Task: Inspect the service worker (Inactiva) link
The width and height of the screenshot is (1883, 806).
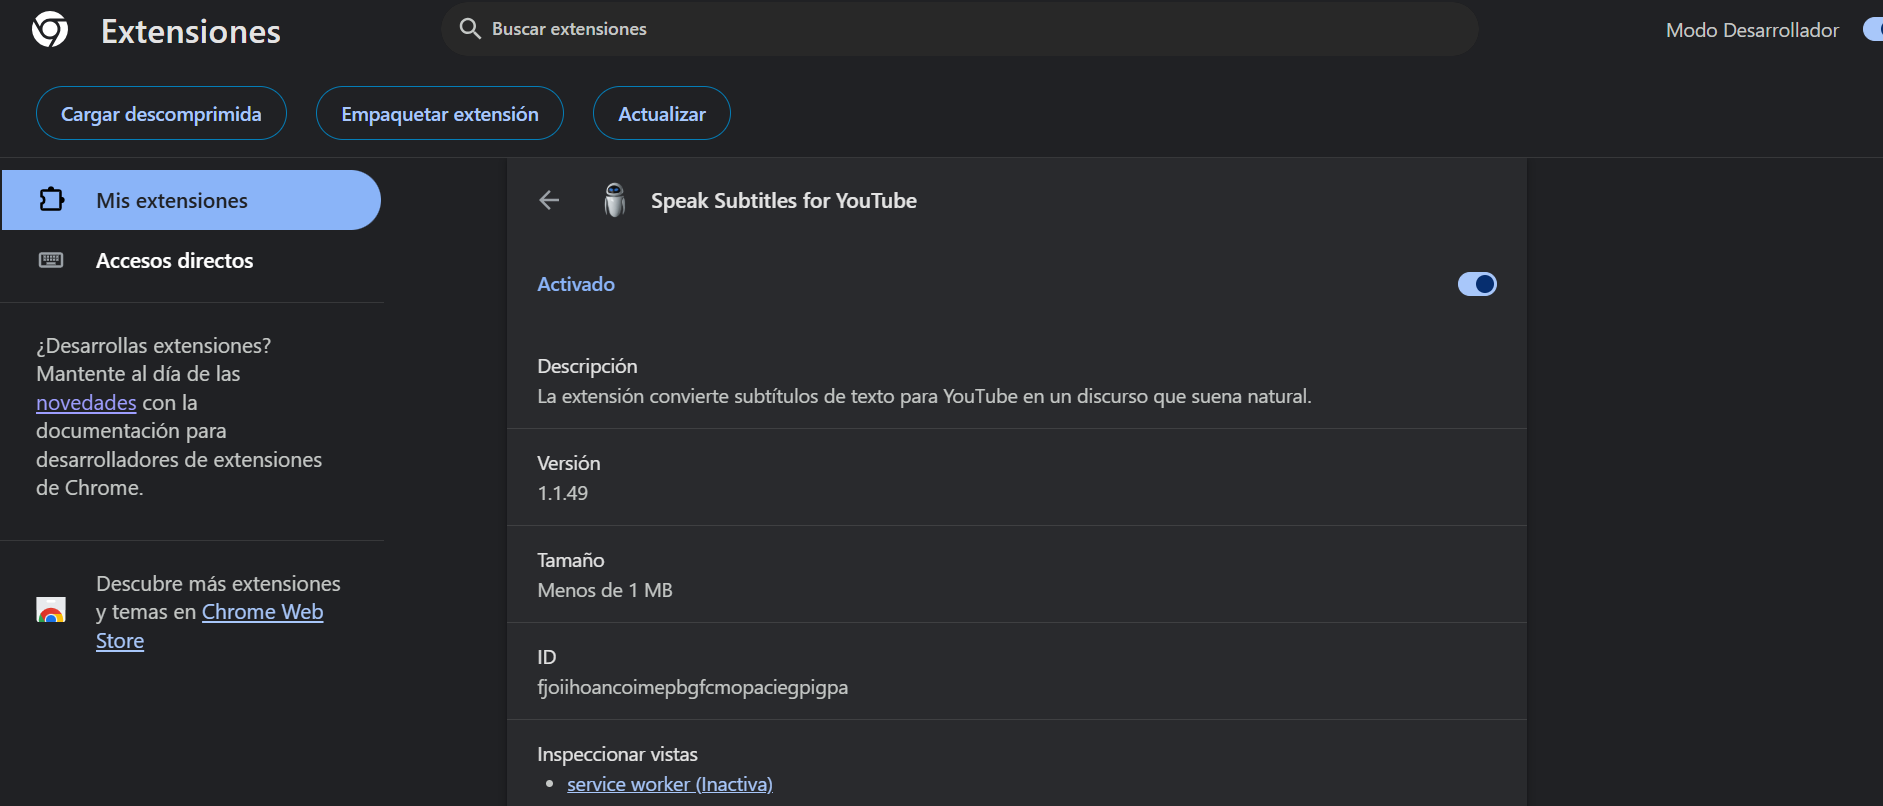Action: [x=669, y=785]
